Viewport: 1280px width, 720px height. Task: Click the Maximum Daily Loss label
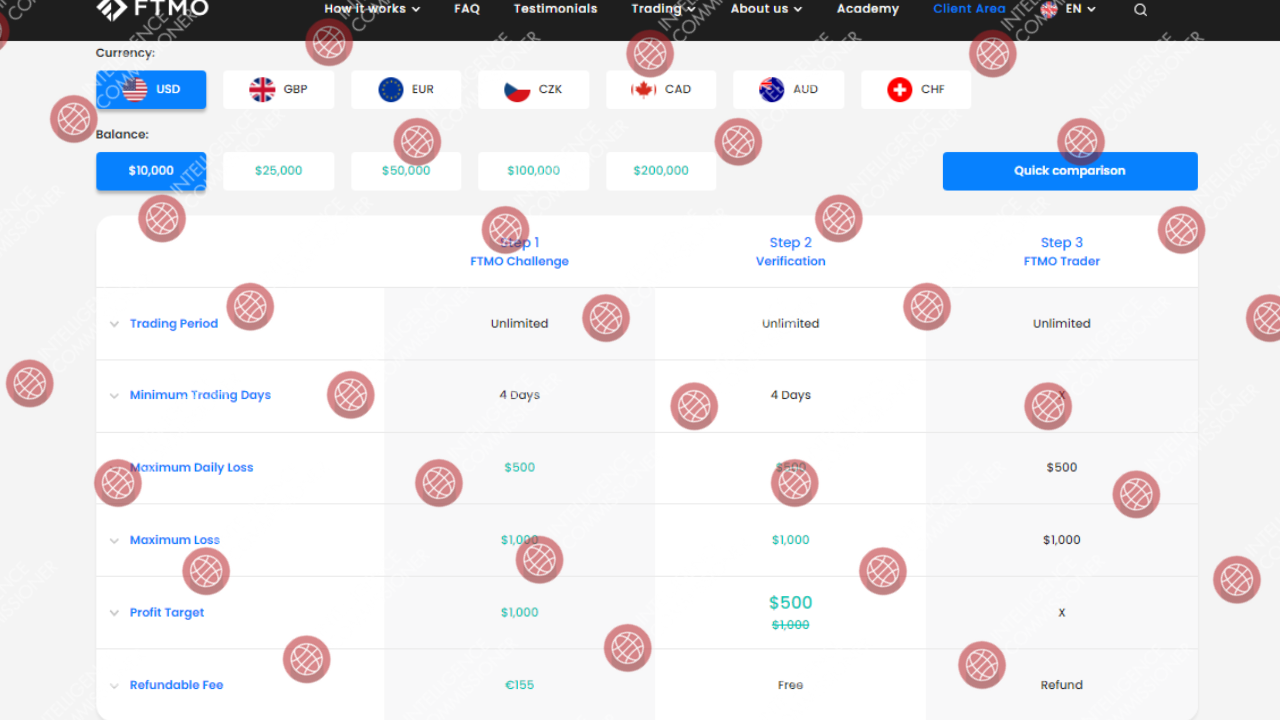(191, 467)
